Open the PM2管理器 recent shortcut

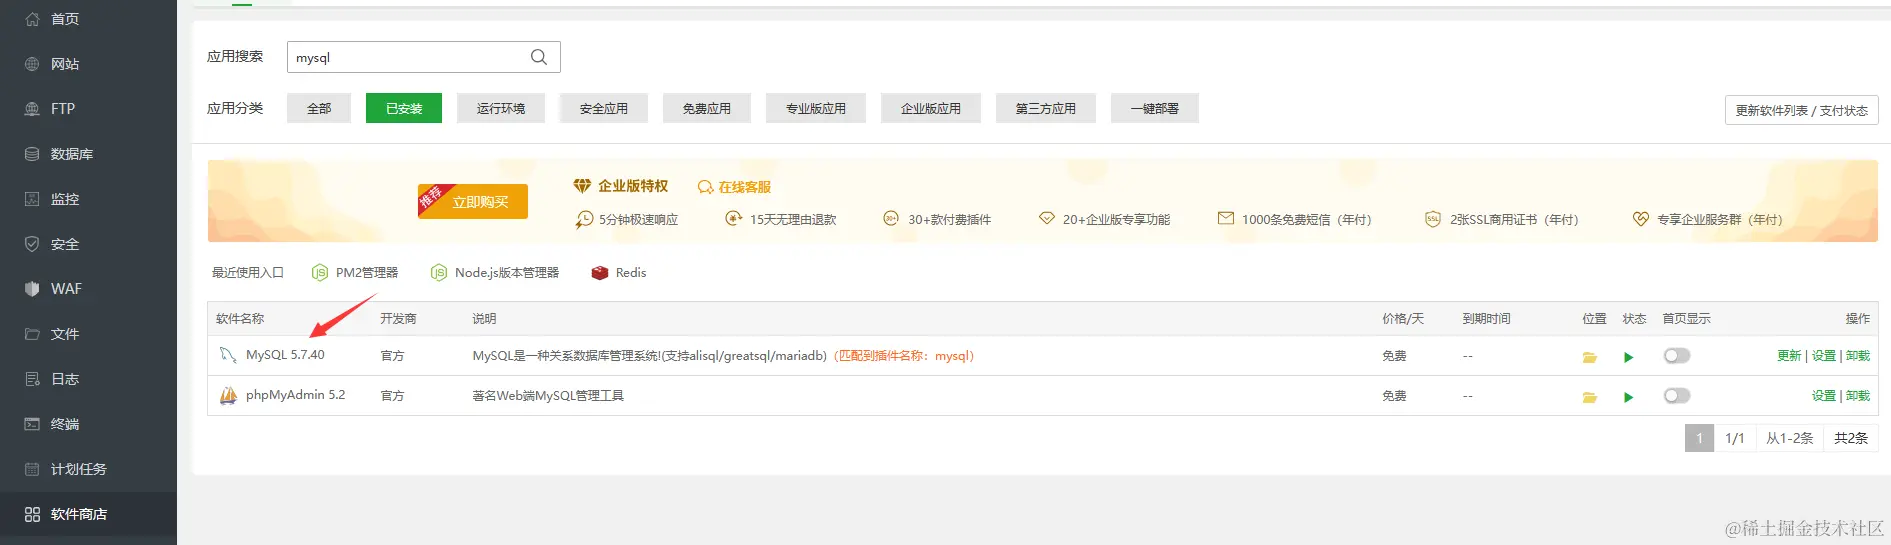coord(356,273)
